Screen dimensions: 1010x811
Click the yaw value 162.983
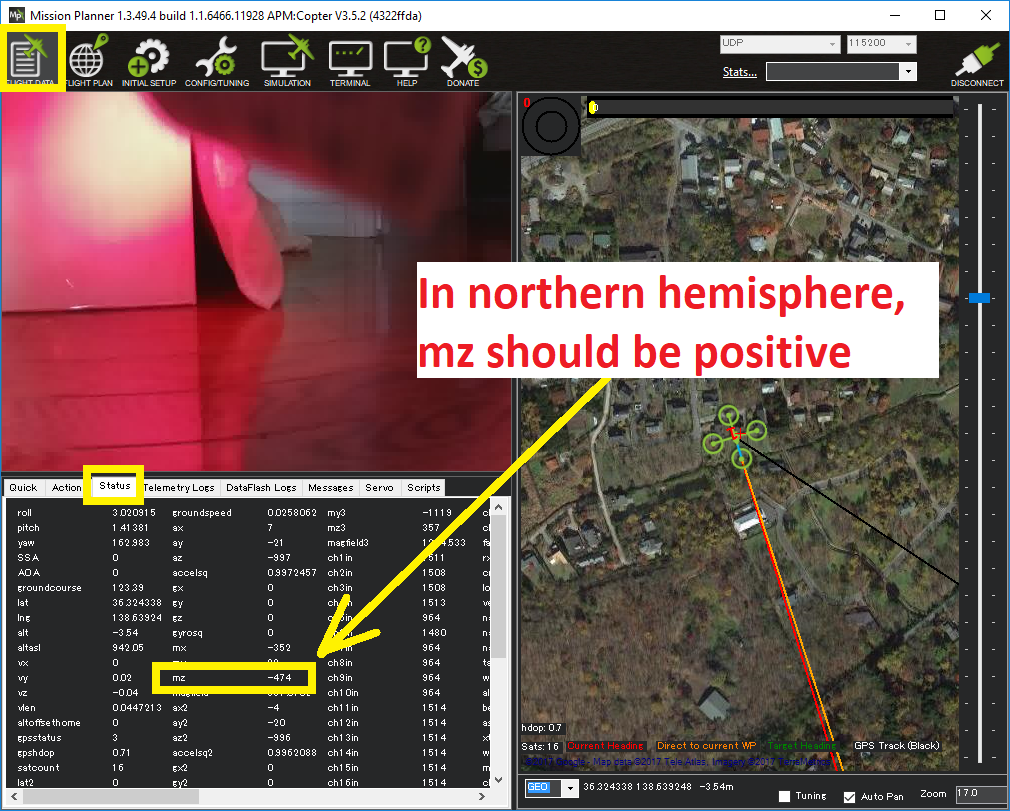tap(131, 543)
